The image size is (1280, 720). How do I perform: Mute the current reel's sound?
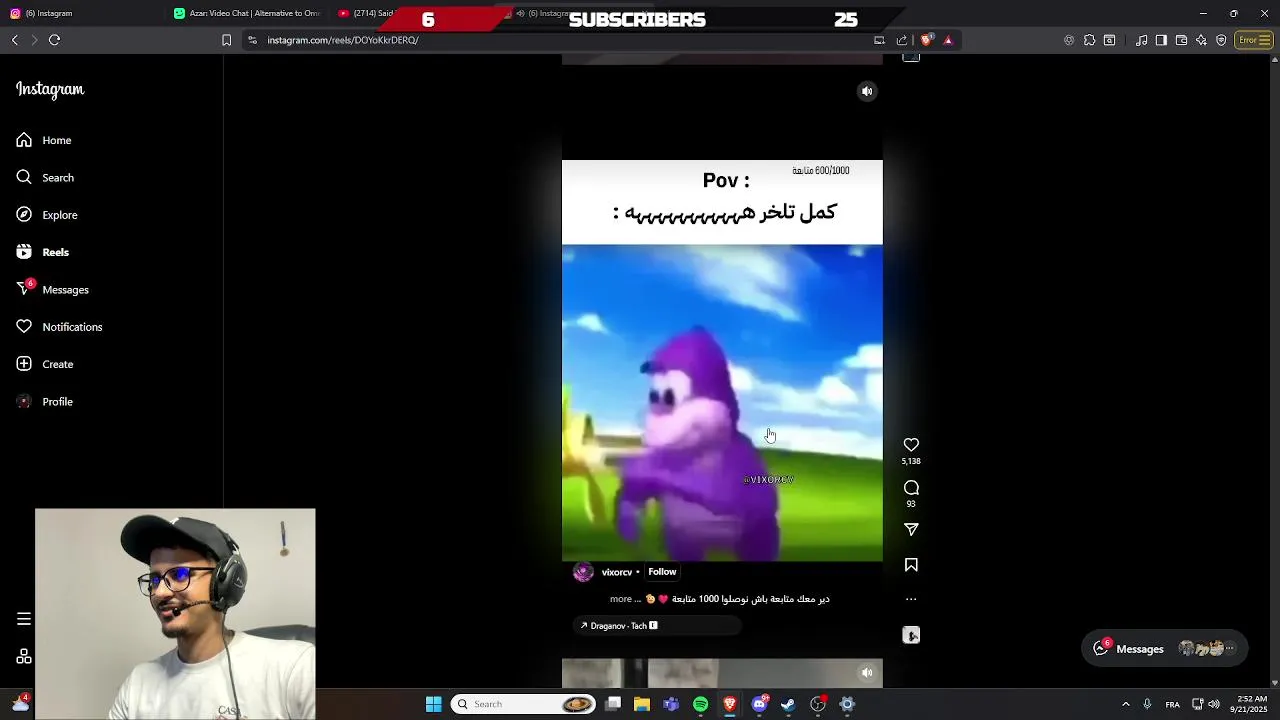867,91
